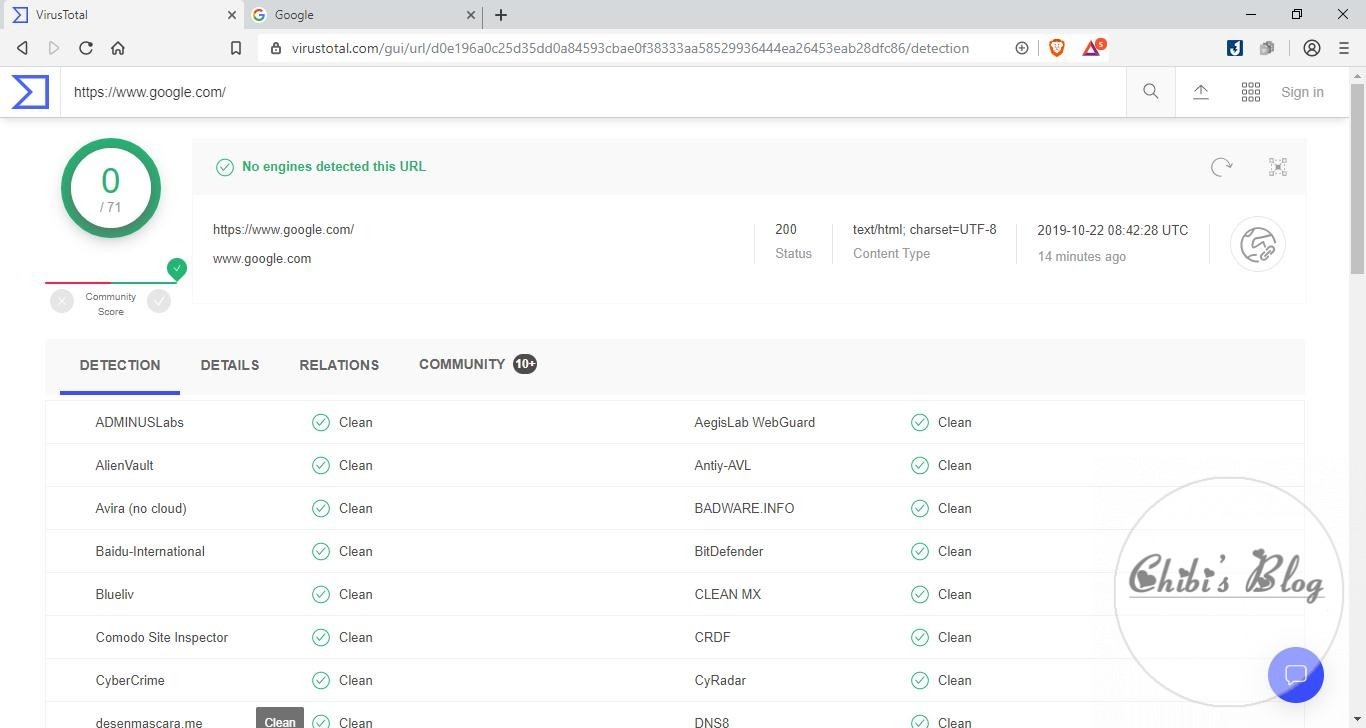The height and width of the screenshot is (728, 1366).
Task: Open the graph relations icon
Action: click(x=1278, y=167)
